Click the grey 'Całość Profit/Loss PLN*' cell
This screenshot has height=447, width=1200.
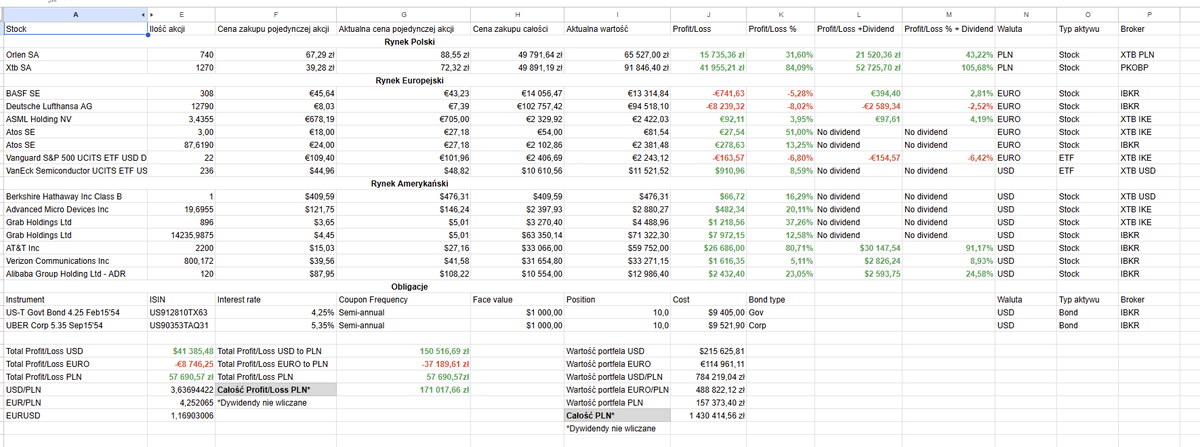[276, 389]
